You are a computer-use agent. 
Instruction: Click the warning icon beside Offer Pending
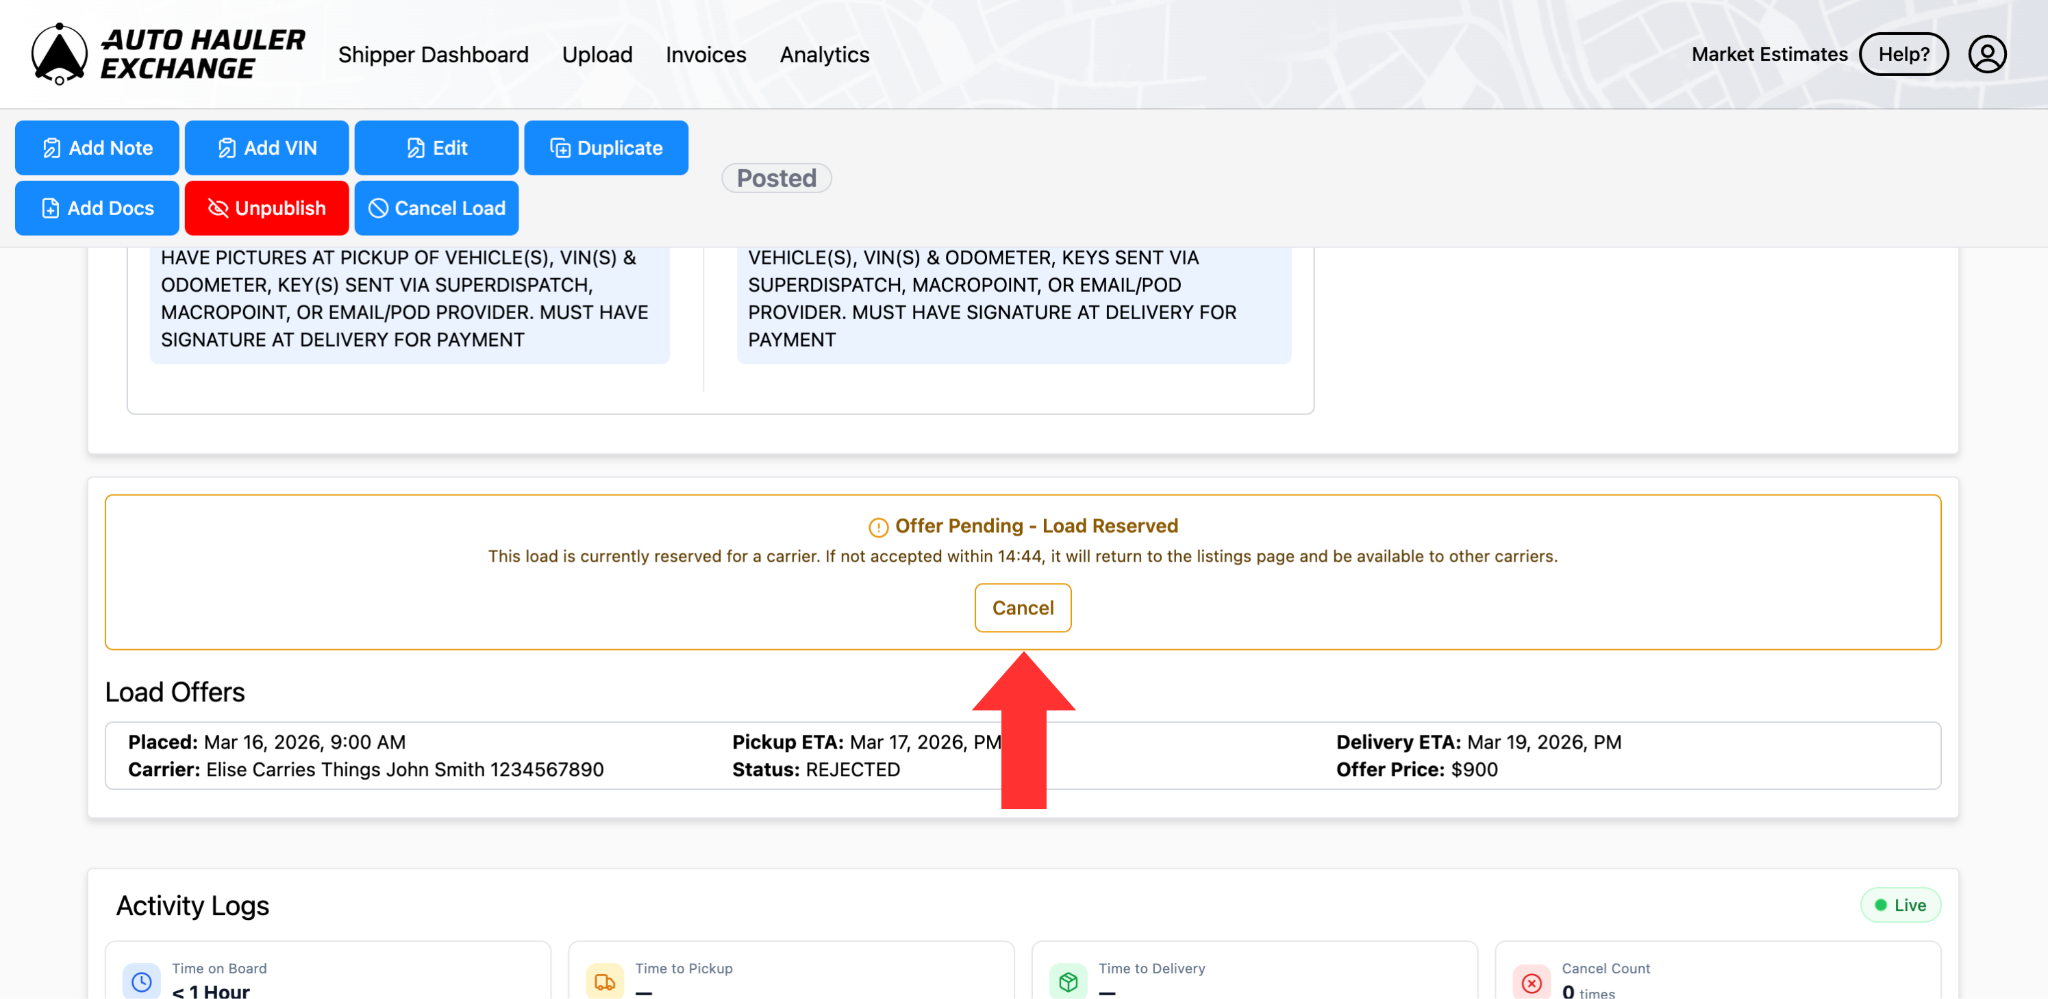point(878,527)
